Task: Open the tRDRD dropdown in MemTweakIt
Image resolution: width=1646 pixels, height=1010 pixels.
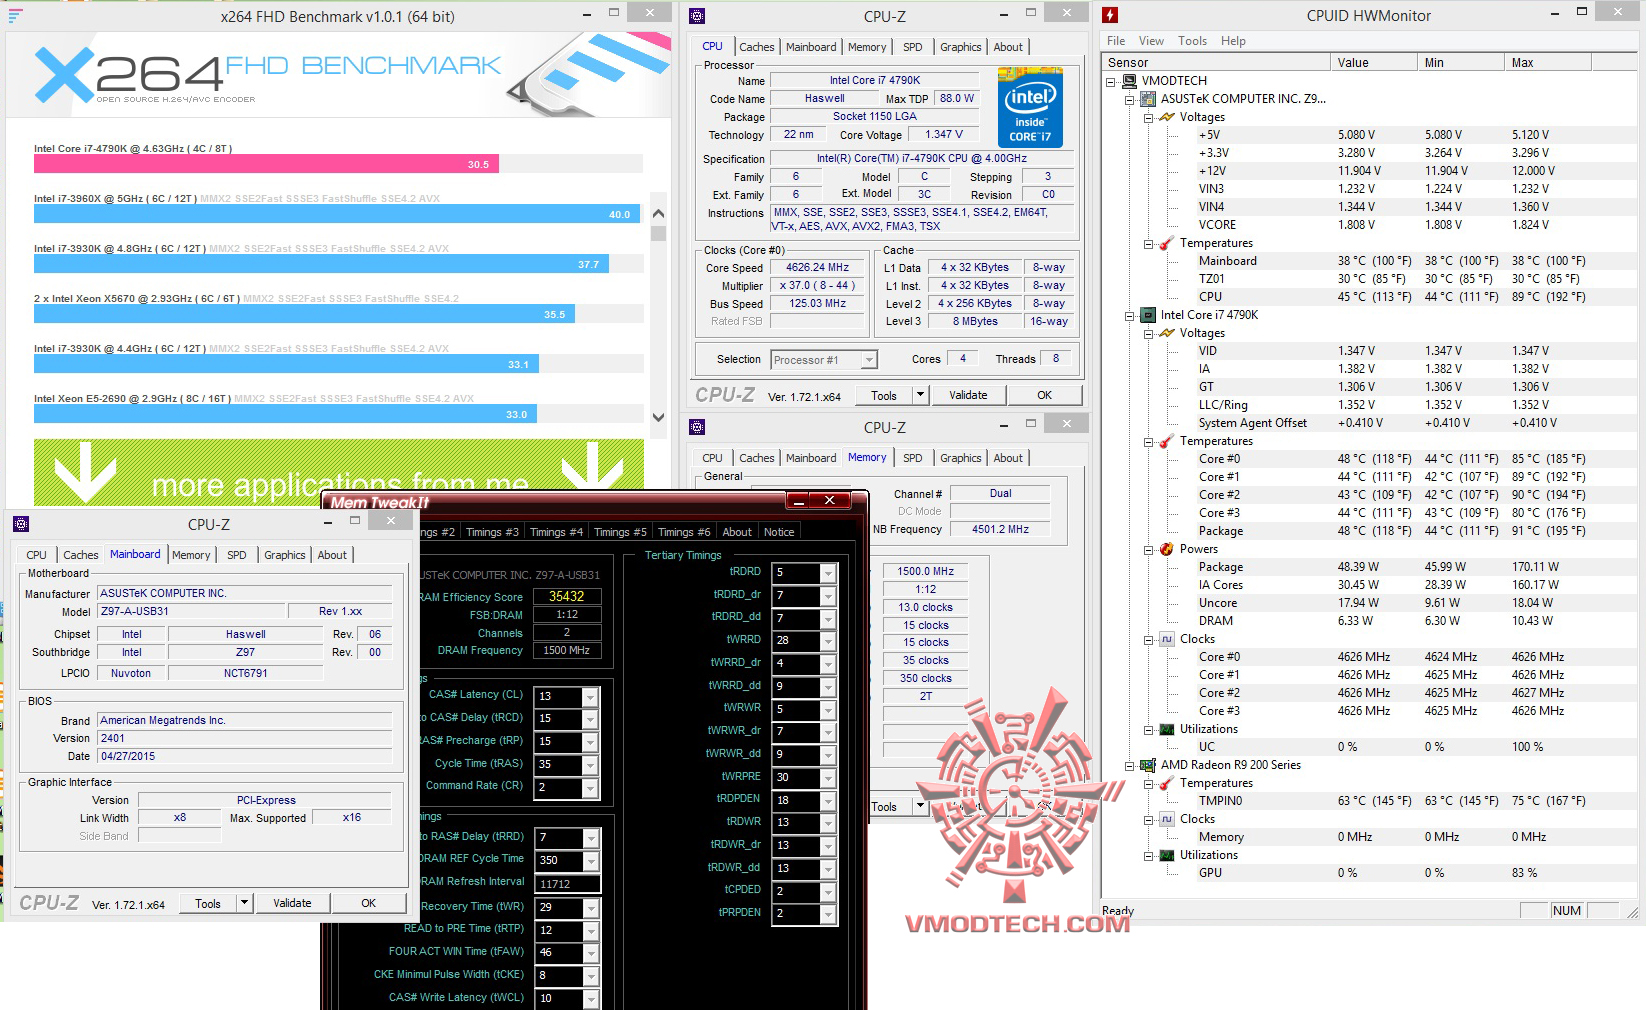Action: [x=828, y=573]
